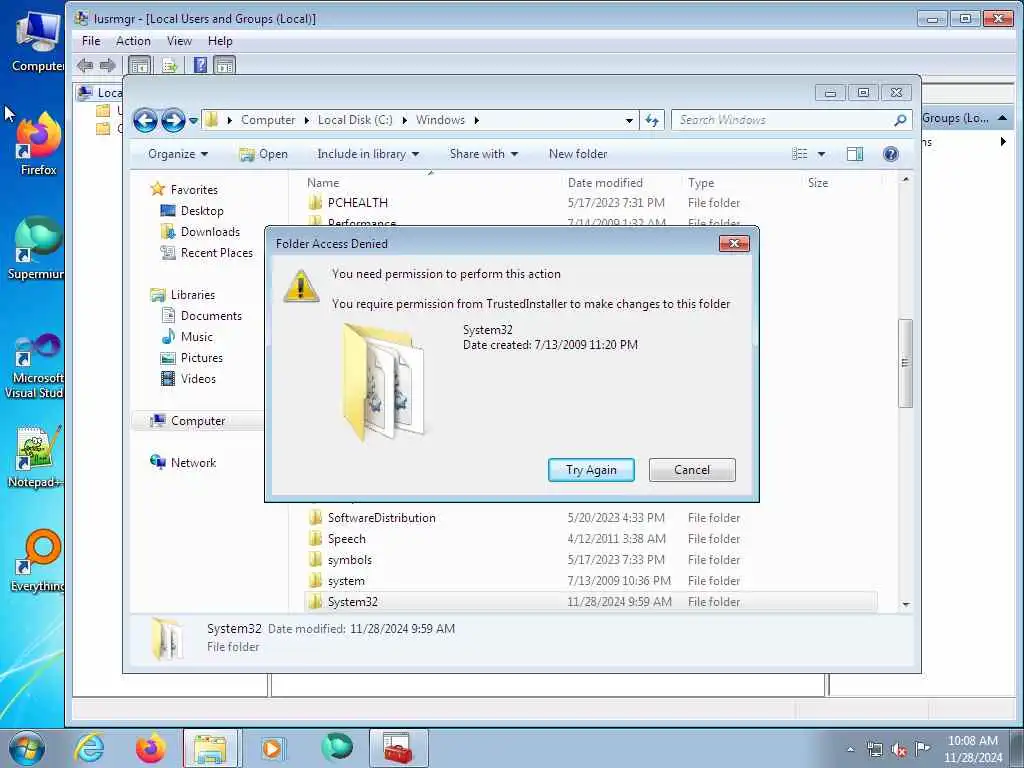
Task: Toggle the preview pane
Action: coord(855,154)
